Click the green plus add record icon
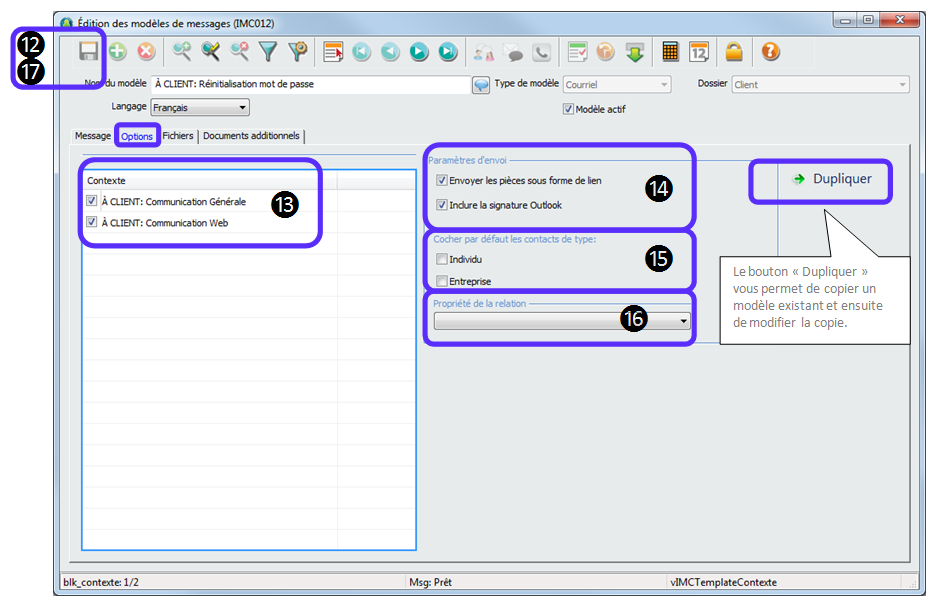The width and height of the screenshot is (932, 602). coord(117,52)
